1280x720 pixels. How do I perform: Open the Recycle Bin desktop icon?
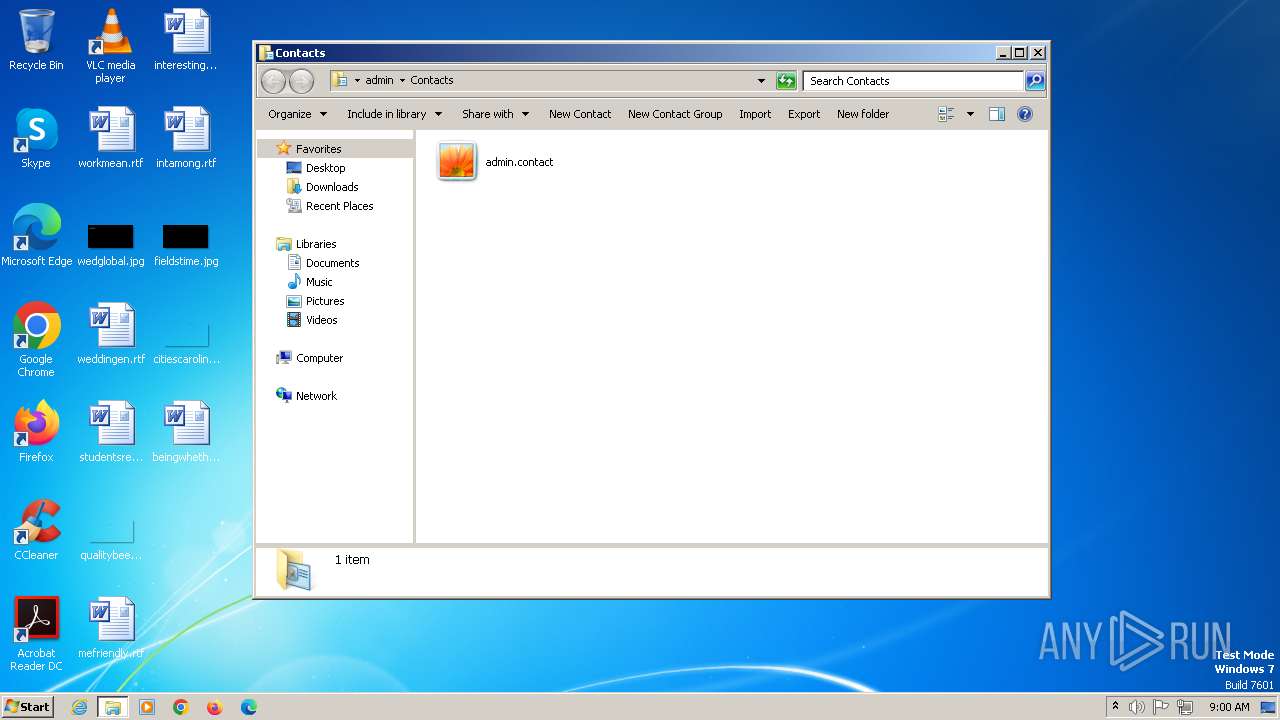[36, 40]
